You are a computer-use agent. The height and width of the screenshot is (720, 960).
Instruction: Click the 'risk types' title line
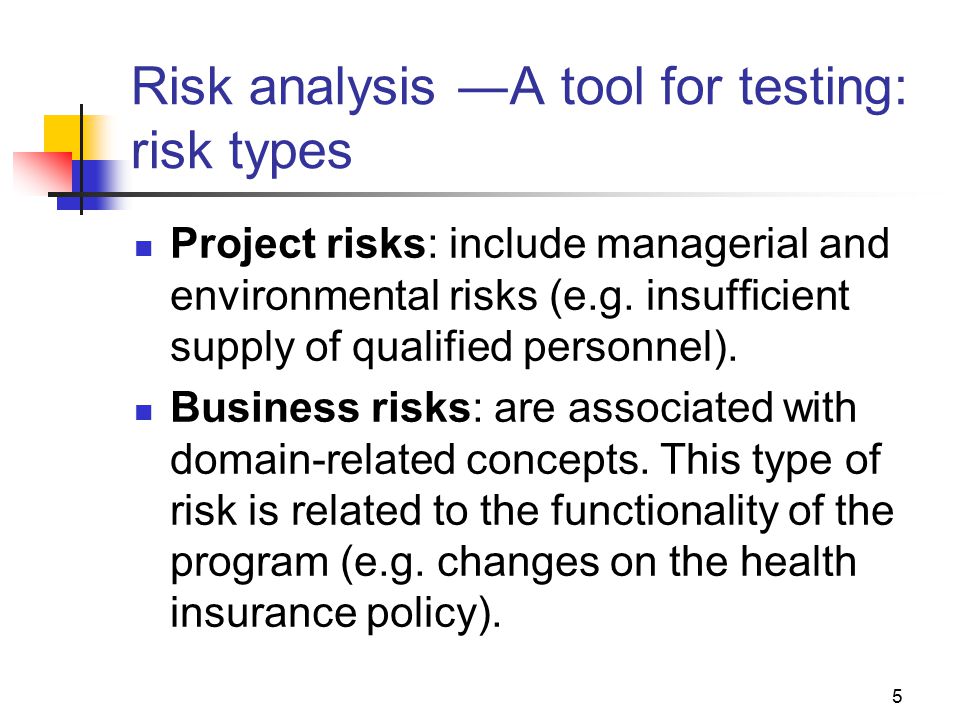click(242, 151)
